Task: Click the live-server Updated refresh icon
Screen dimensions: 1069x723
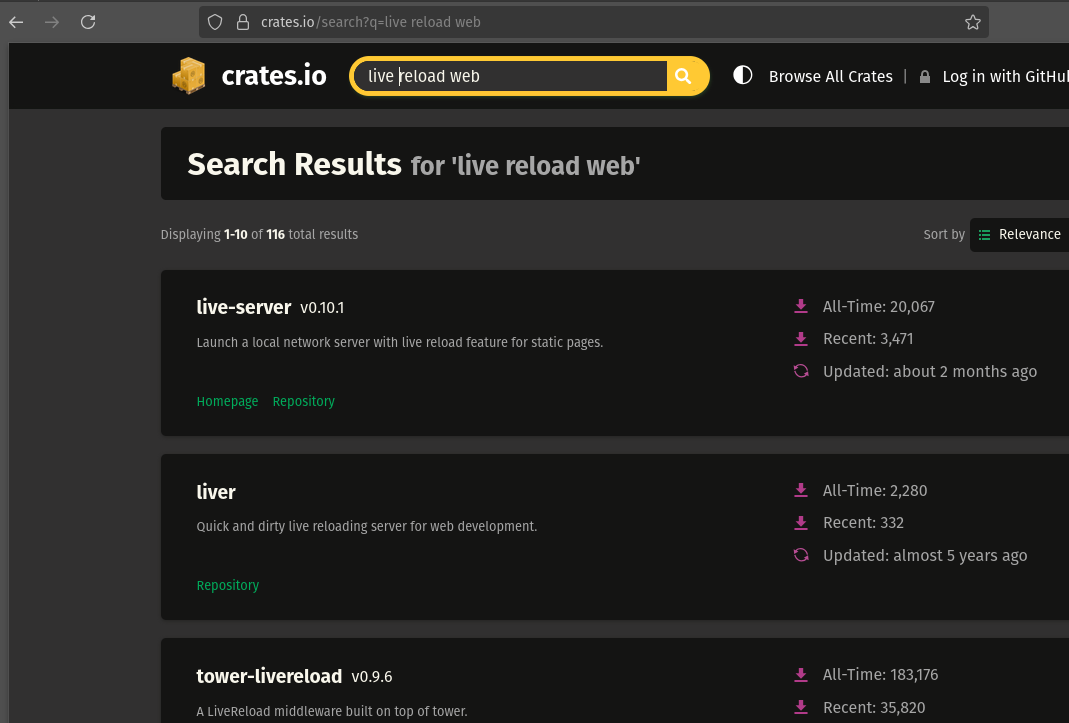Action: tap(801, 371)
